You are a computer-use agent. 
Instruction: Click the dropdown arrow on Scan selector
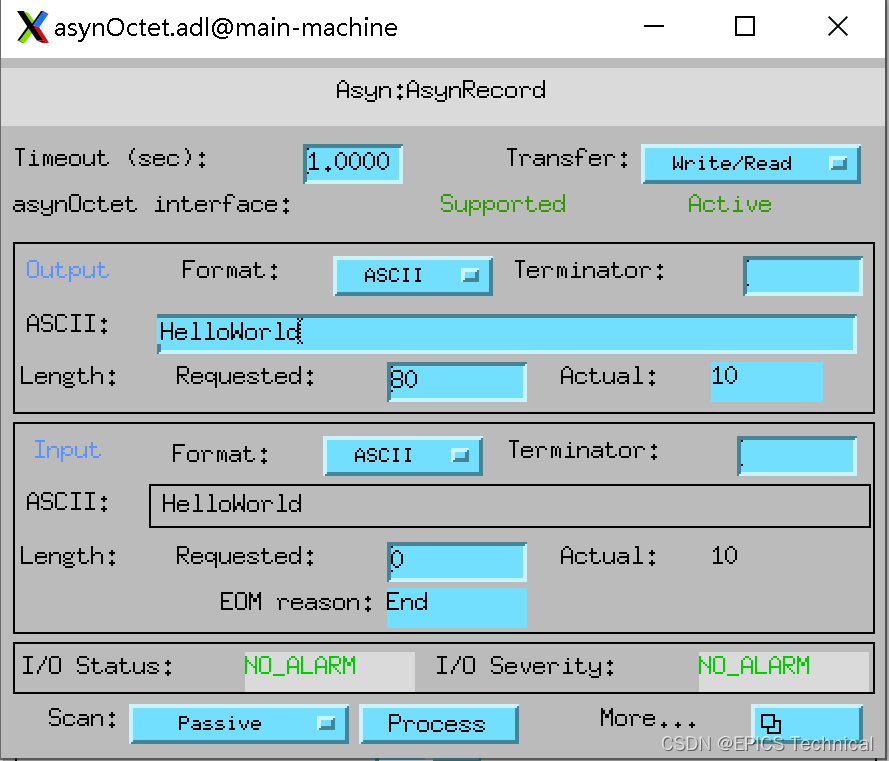click(x=328, y=723)
